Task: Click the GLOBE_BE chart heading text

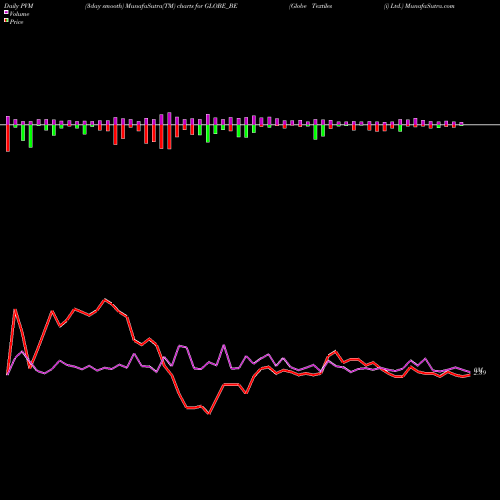Action: pos(161,6)
